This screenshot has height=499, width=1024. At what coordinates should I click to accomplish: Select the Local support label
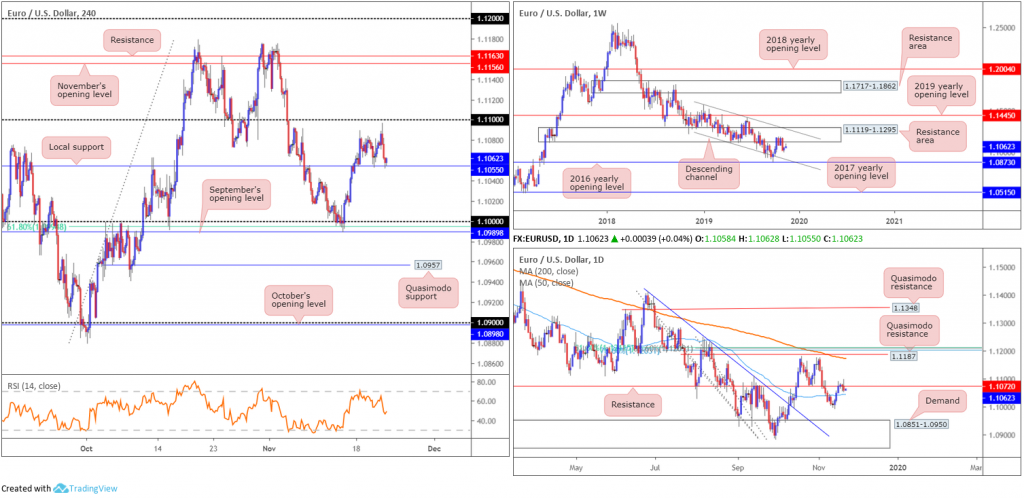[x=76, y=148]
